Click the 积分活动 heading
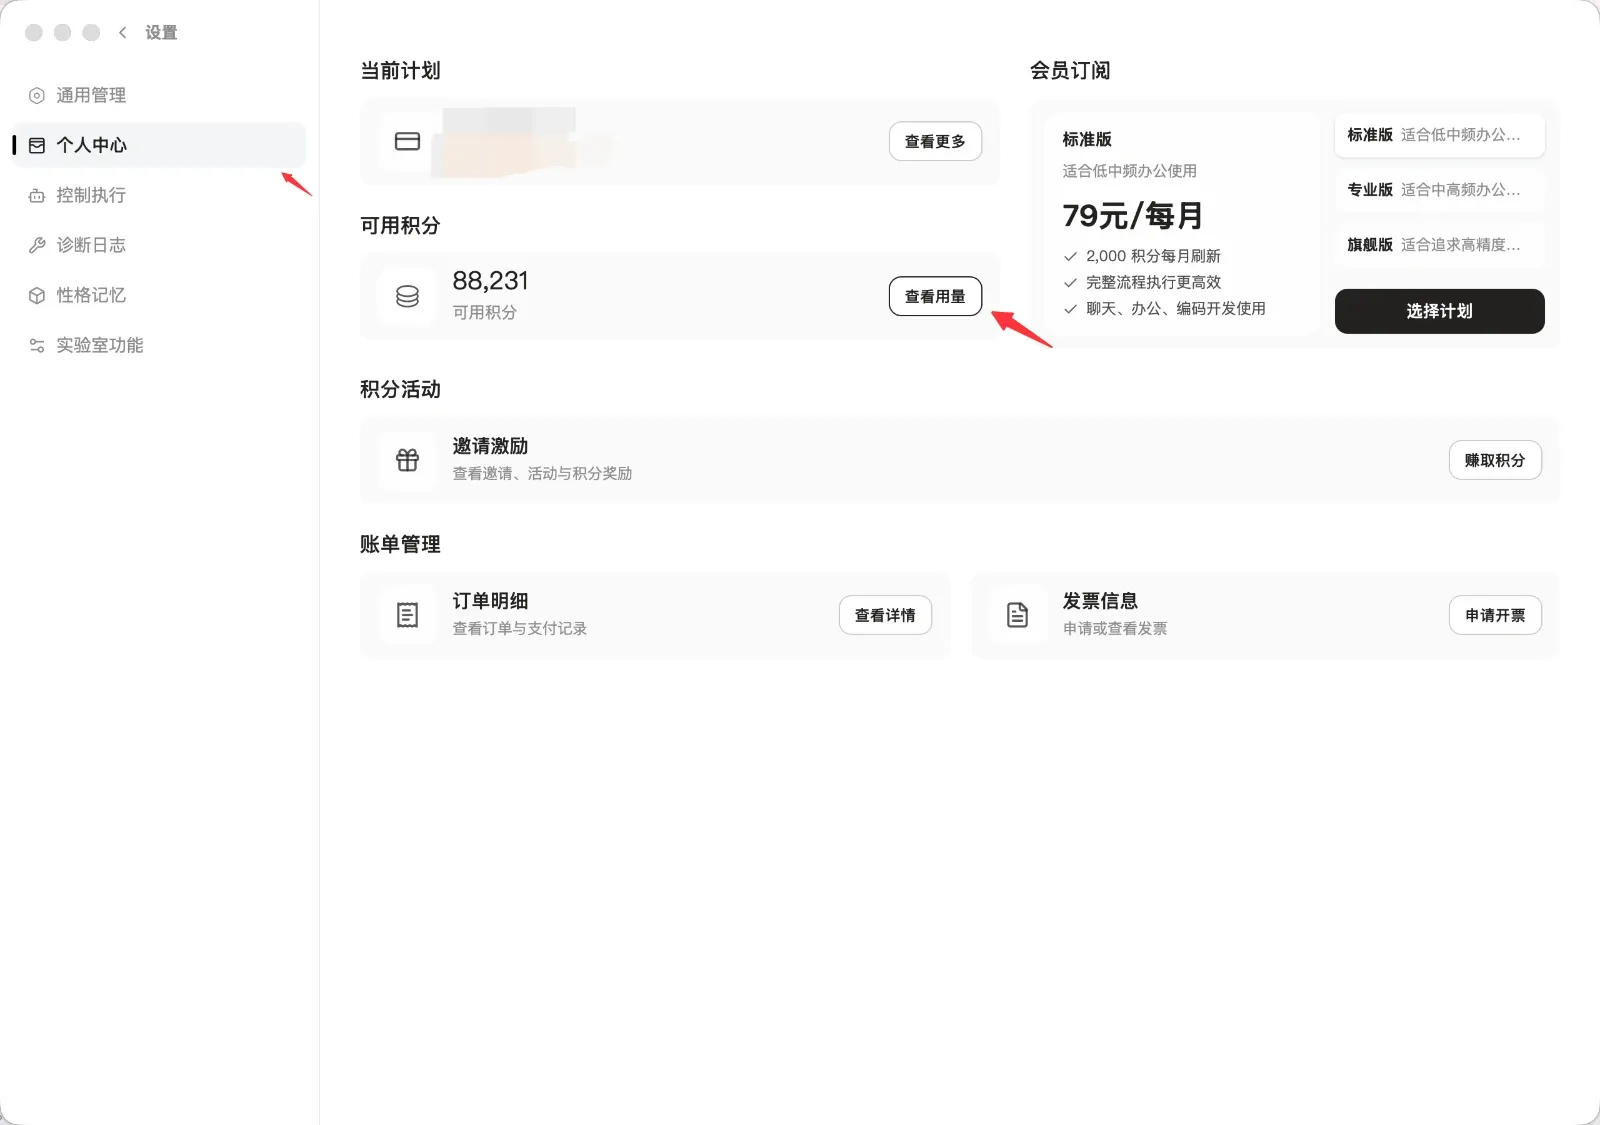Image resolution: width=1600 pixels, height=1125 pixels. tap(400, 390)
